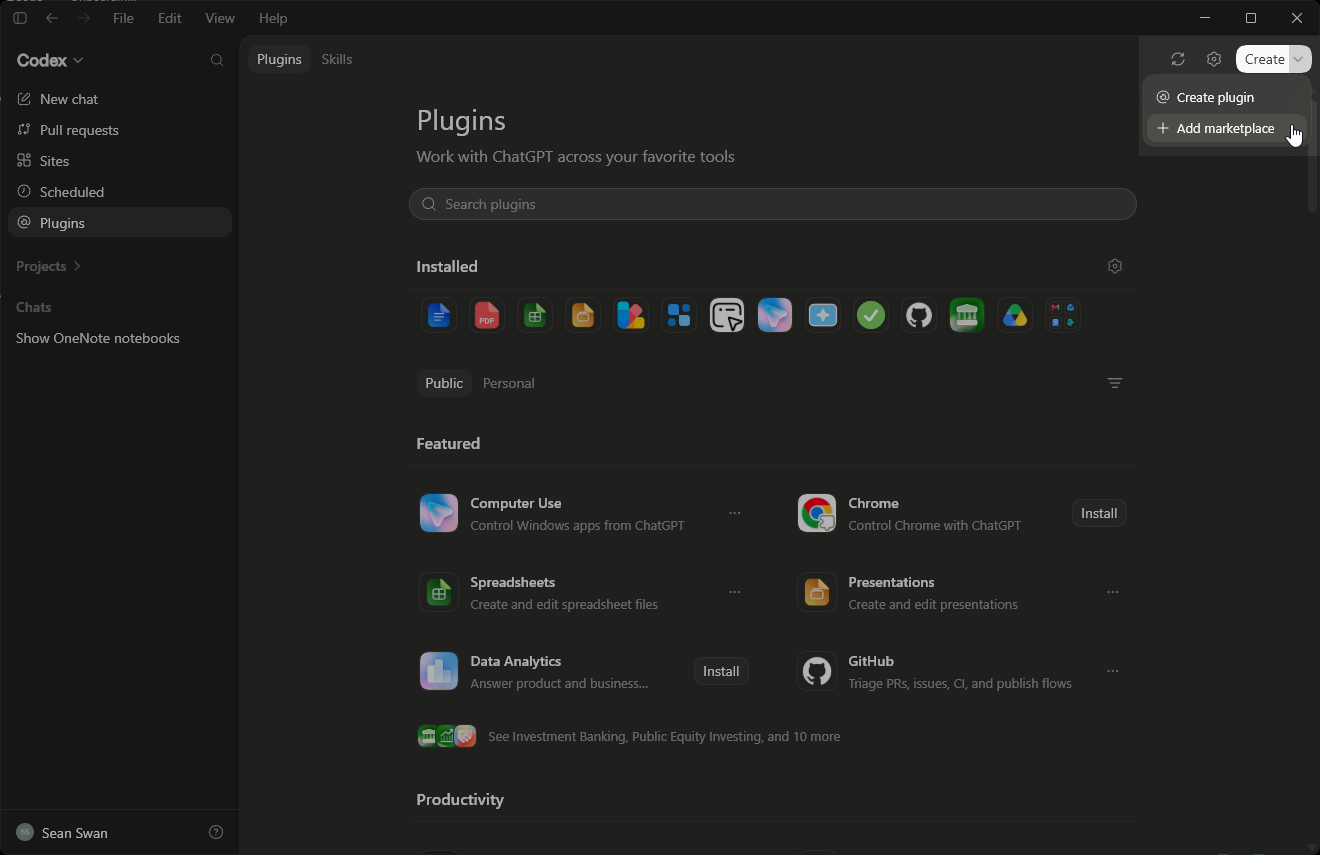The image size is (1320, 855).
Task: Open installed Gmail multi-app plugin icon
Action: point(1063,316)
